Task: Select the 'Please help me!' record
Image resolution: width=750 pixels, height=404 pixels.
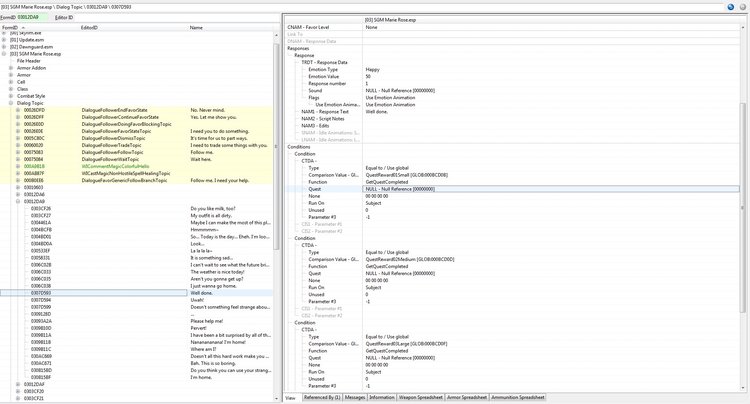Action: coord(136,321)
